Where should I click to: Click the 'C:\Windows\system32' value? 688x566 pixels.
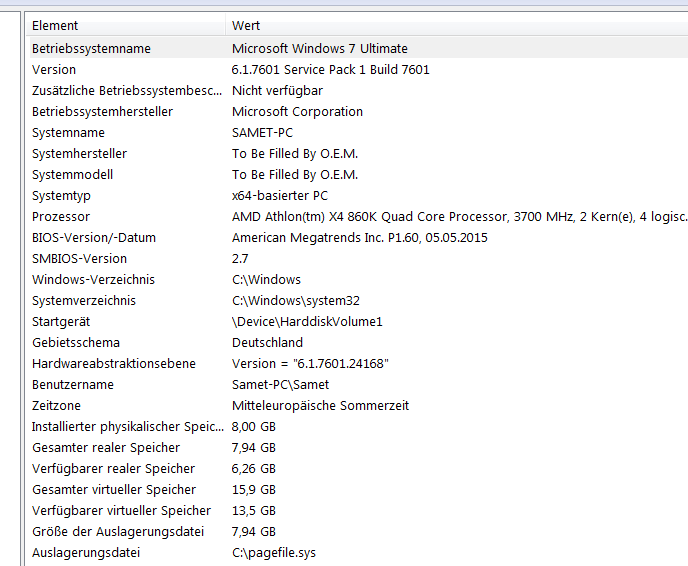[296, 301]
